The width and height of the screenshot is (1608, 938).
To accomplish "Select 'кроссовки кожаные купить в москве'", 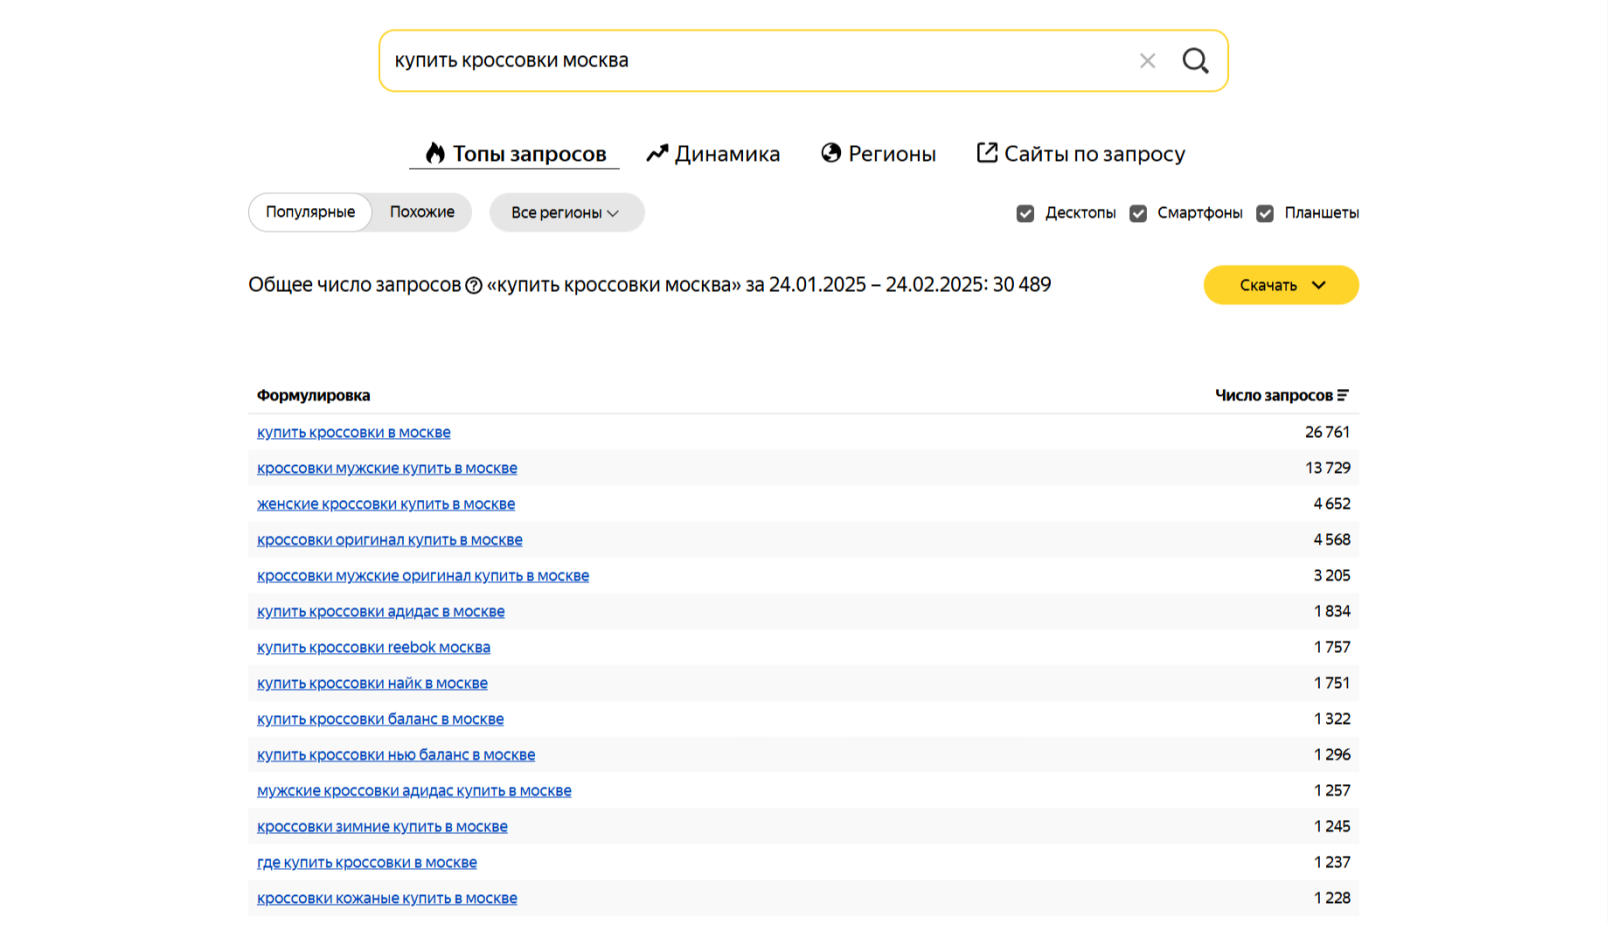I will [387, 899].
